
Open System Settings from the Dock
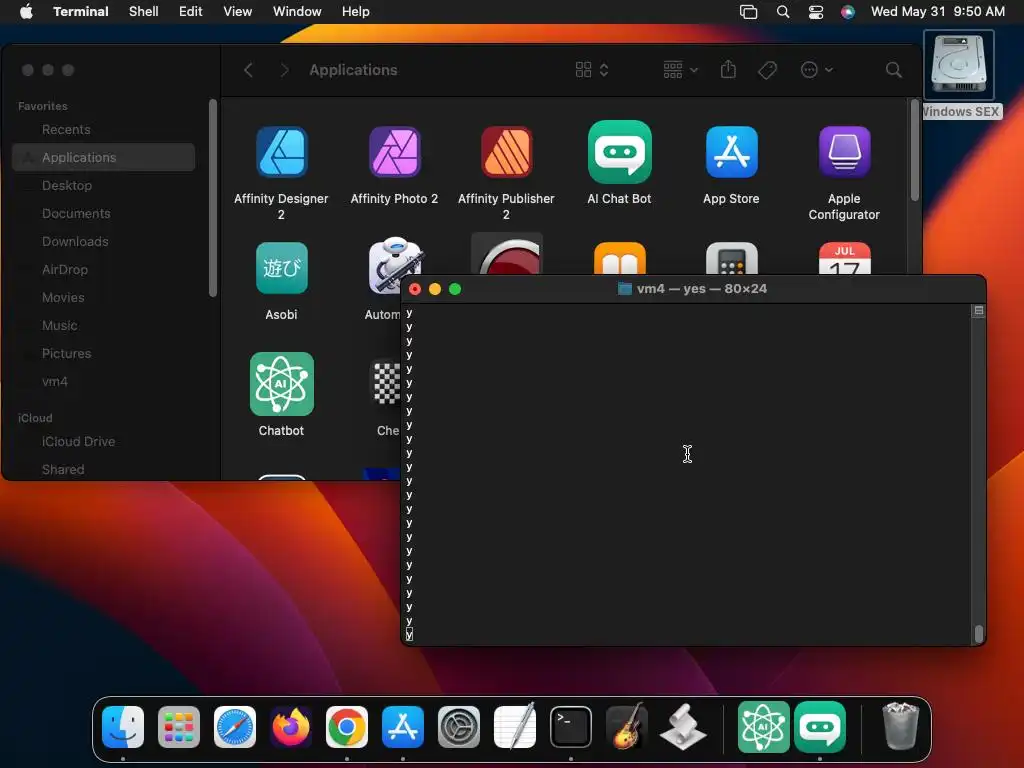click(x=459, y=727)
